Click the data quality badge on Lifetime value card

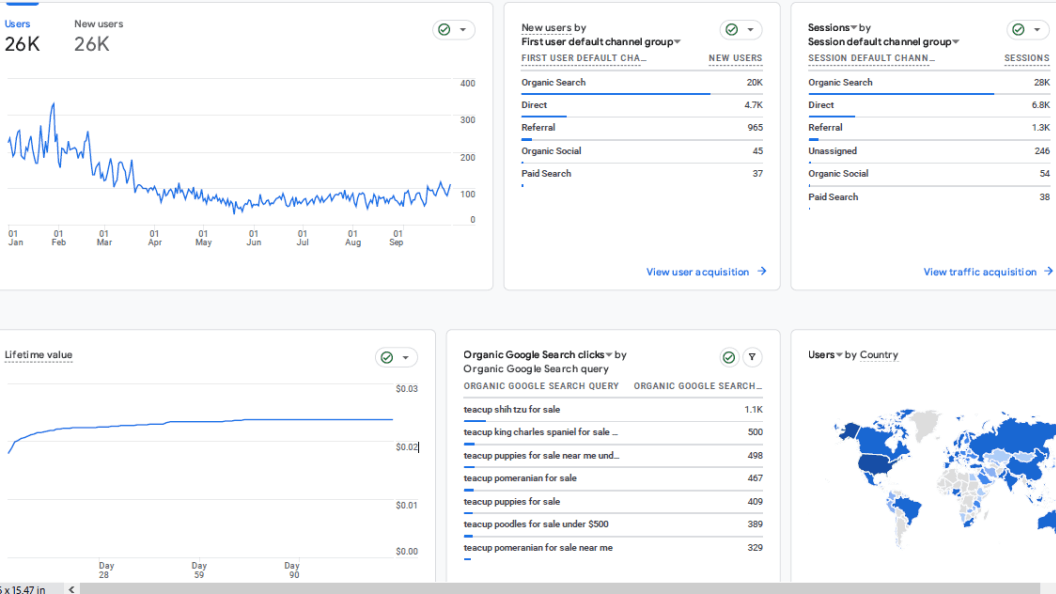(389, 357)
